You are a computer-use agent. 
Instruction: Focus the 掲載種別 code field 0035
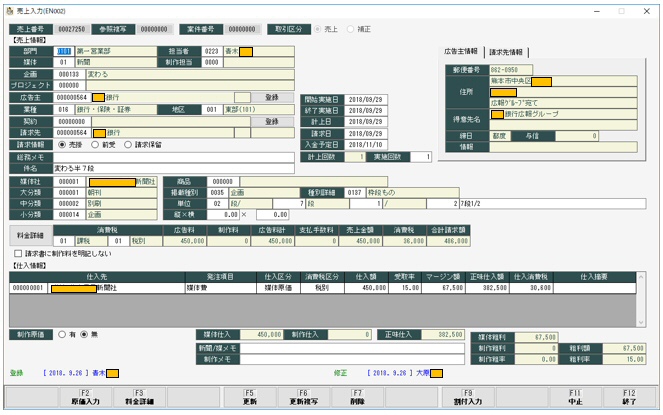pyautogui.click(x=217, y=192)
